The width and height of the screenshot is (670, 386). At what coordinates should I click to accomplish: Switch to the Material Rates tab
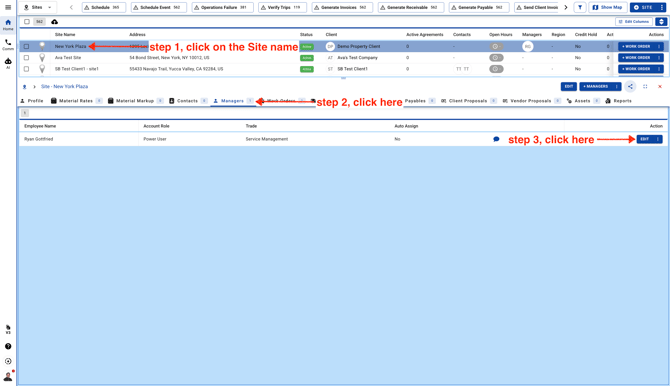click(76, 101)
